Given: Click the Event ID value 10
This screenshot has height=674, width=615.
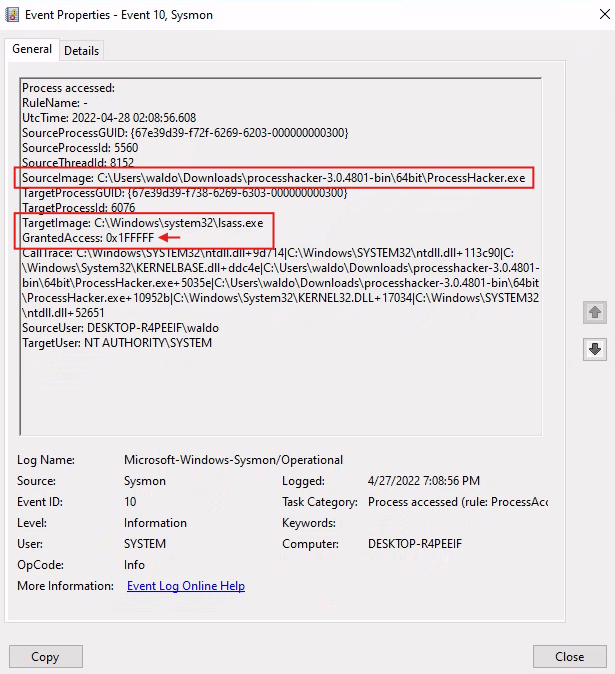Looking at the screenshot, I should pyautogui.click(x=130, y=502).
